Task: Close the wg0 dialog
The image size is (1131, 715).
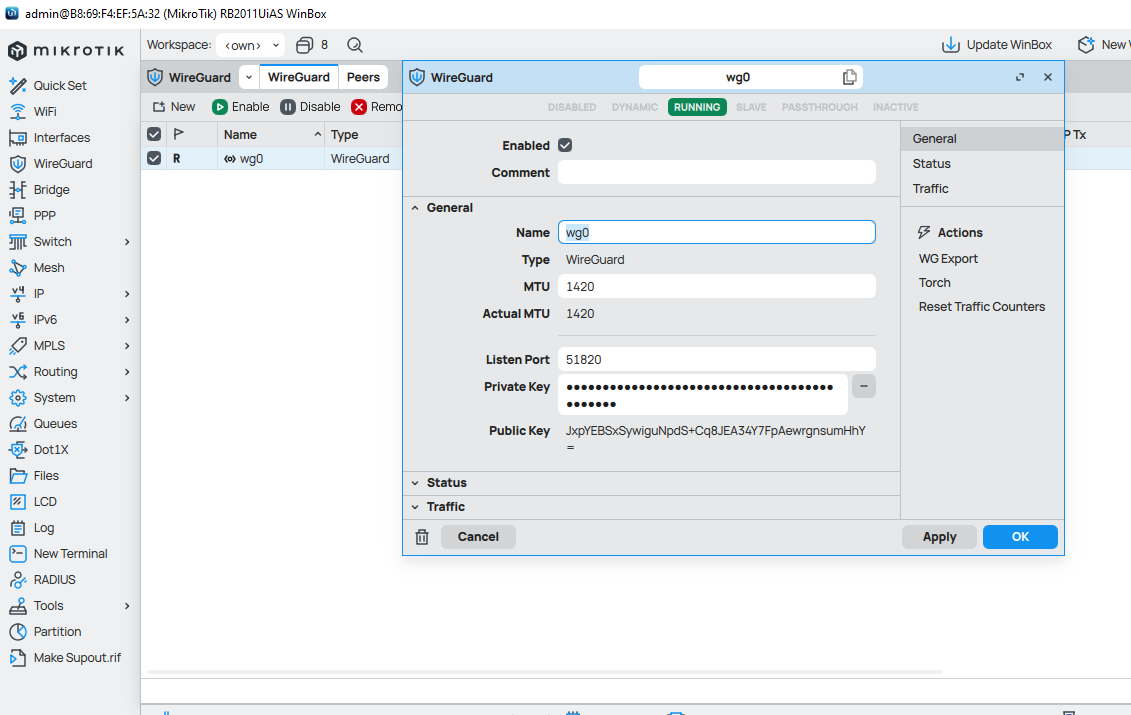Action: [x=1047, y=77]
